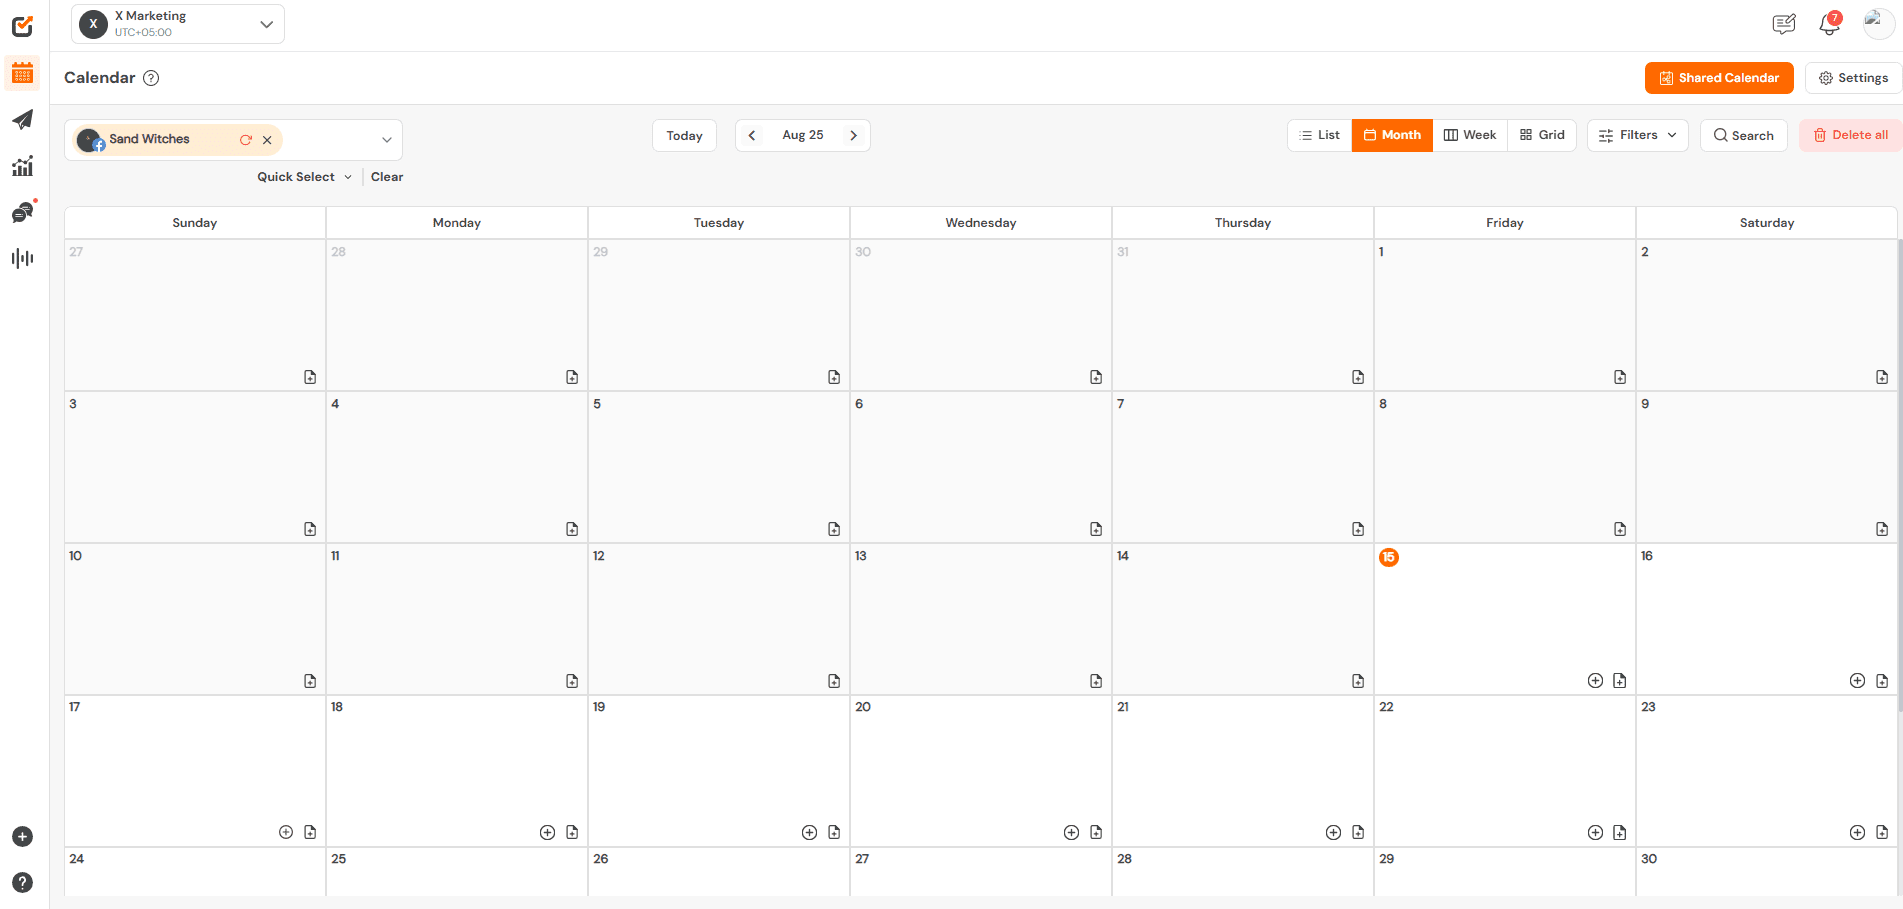This screenshot has height=909, width=1903.
Task: Add post on August 17
Action: [x=286, y=832]
